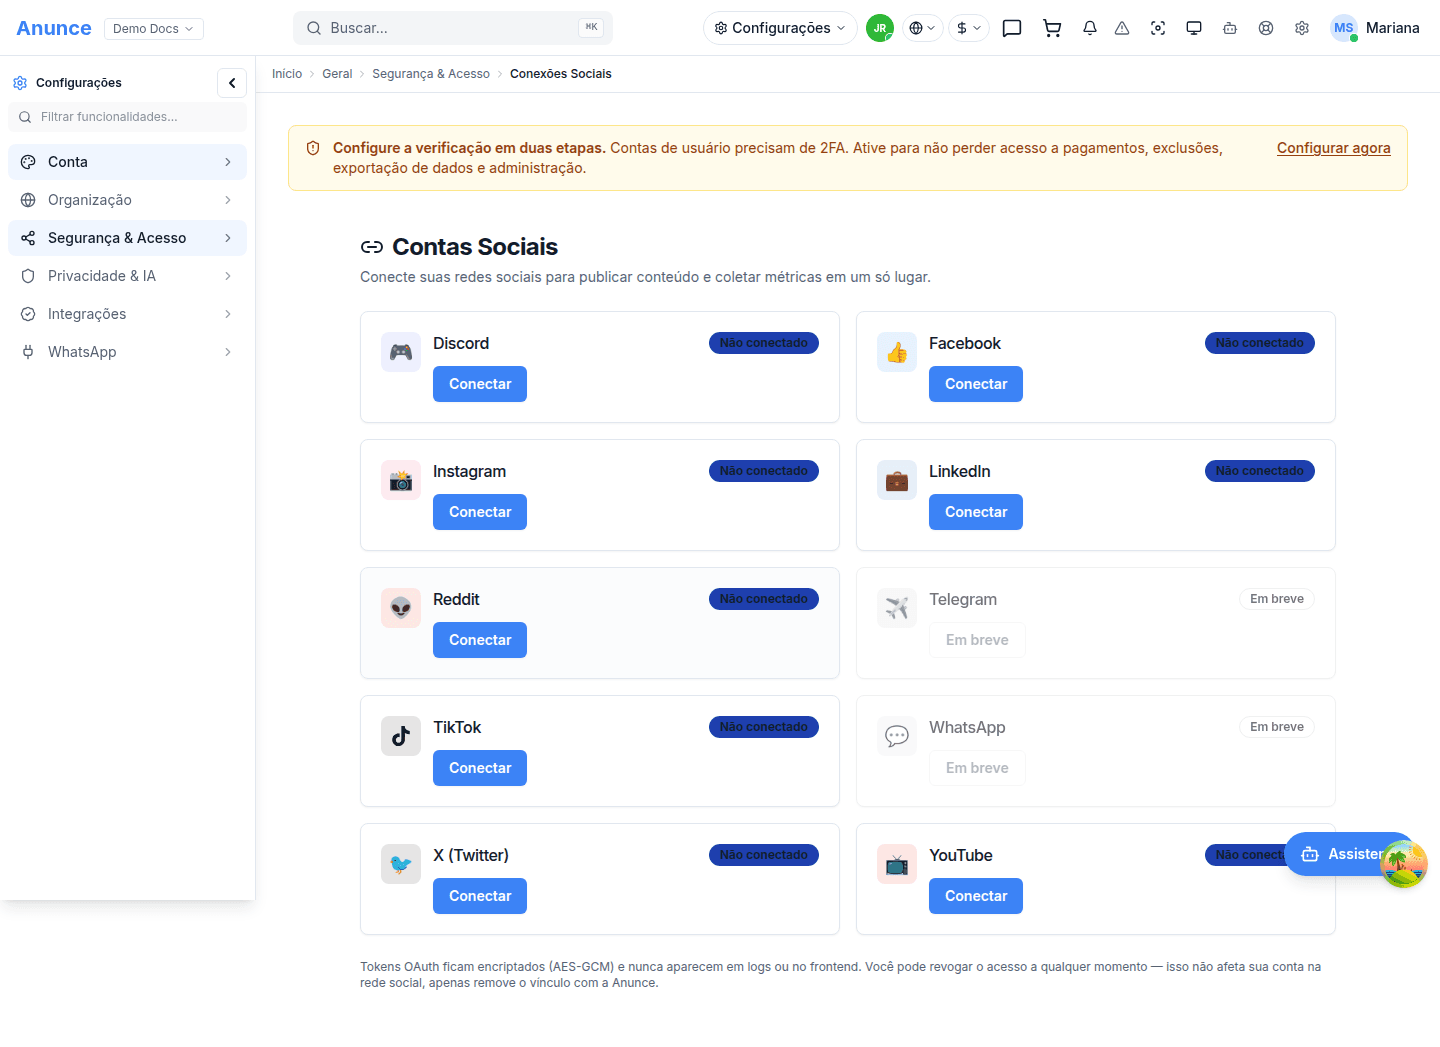The image size is (1440, 1047).
Task: Open the dollar currency dropdown
Action: 969,28
